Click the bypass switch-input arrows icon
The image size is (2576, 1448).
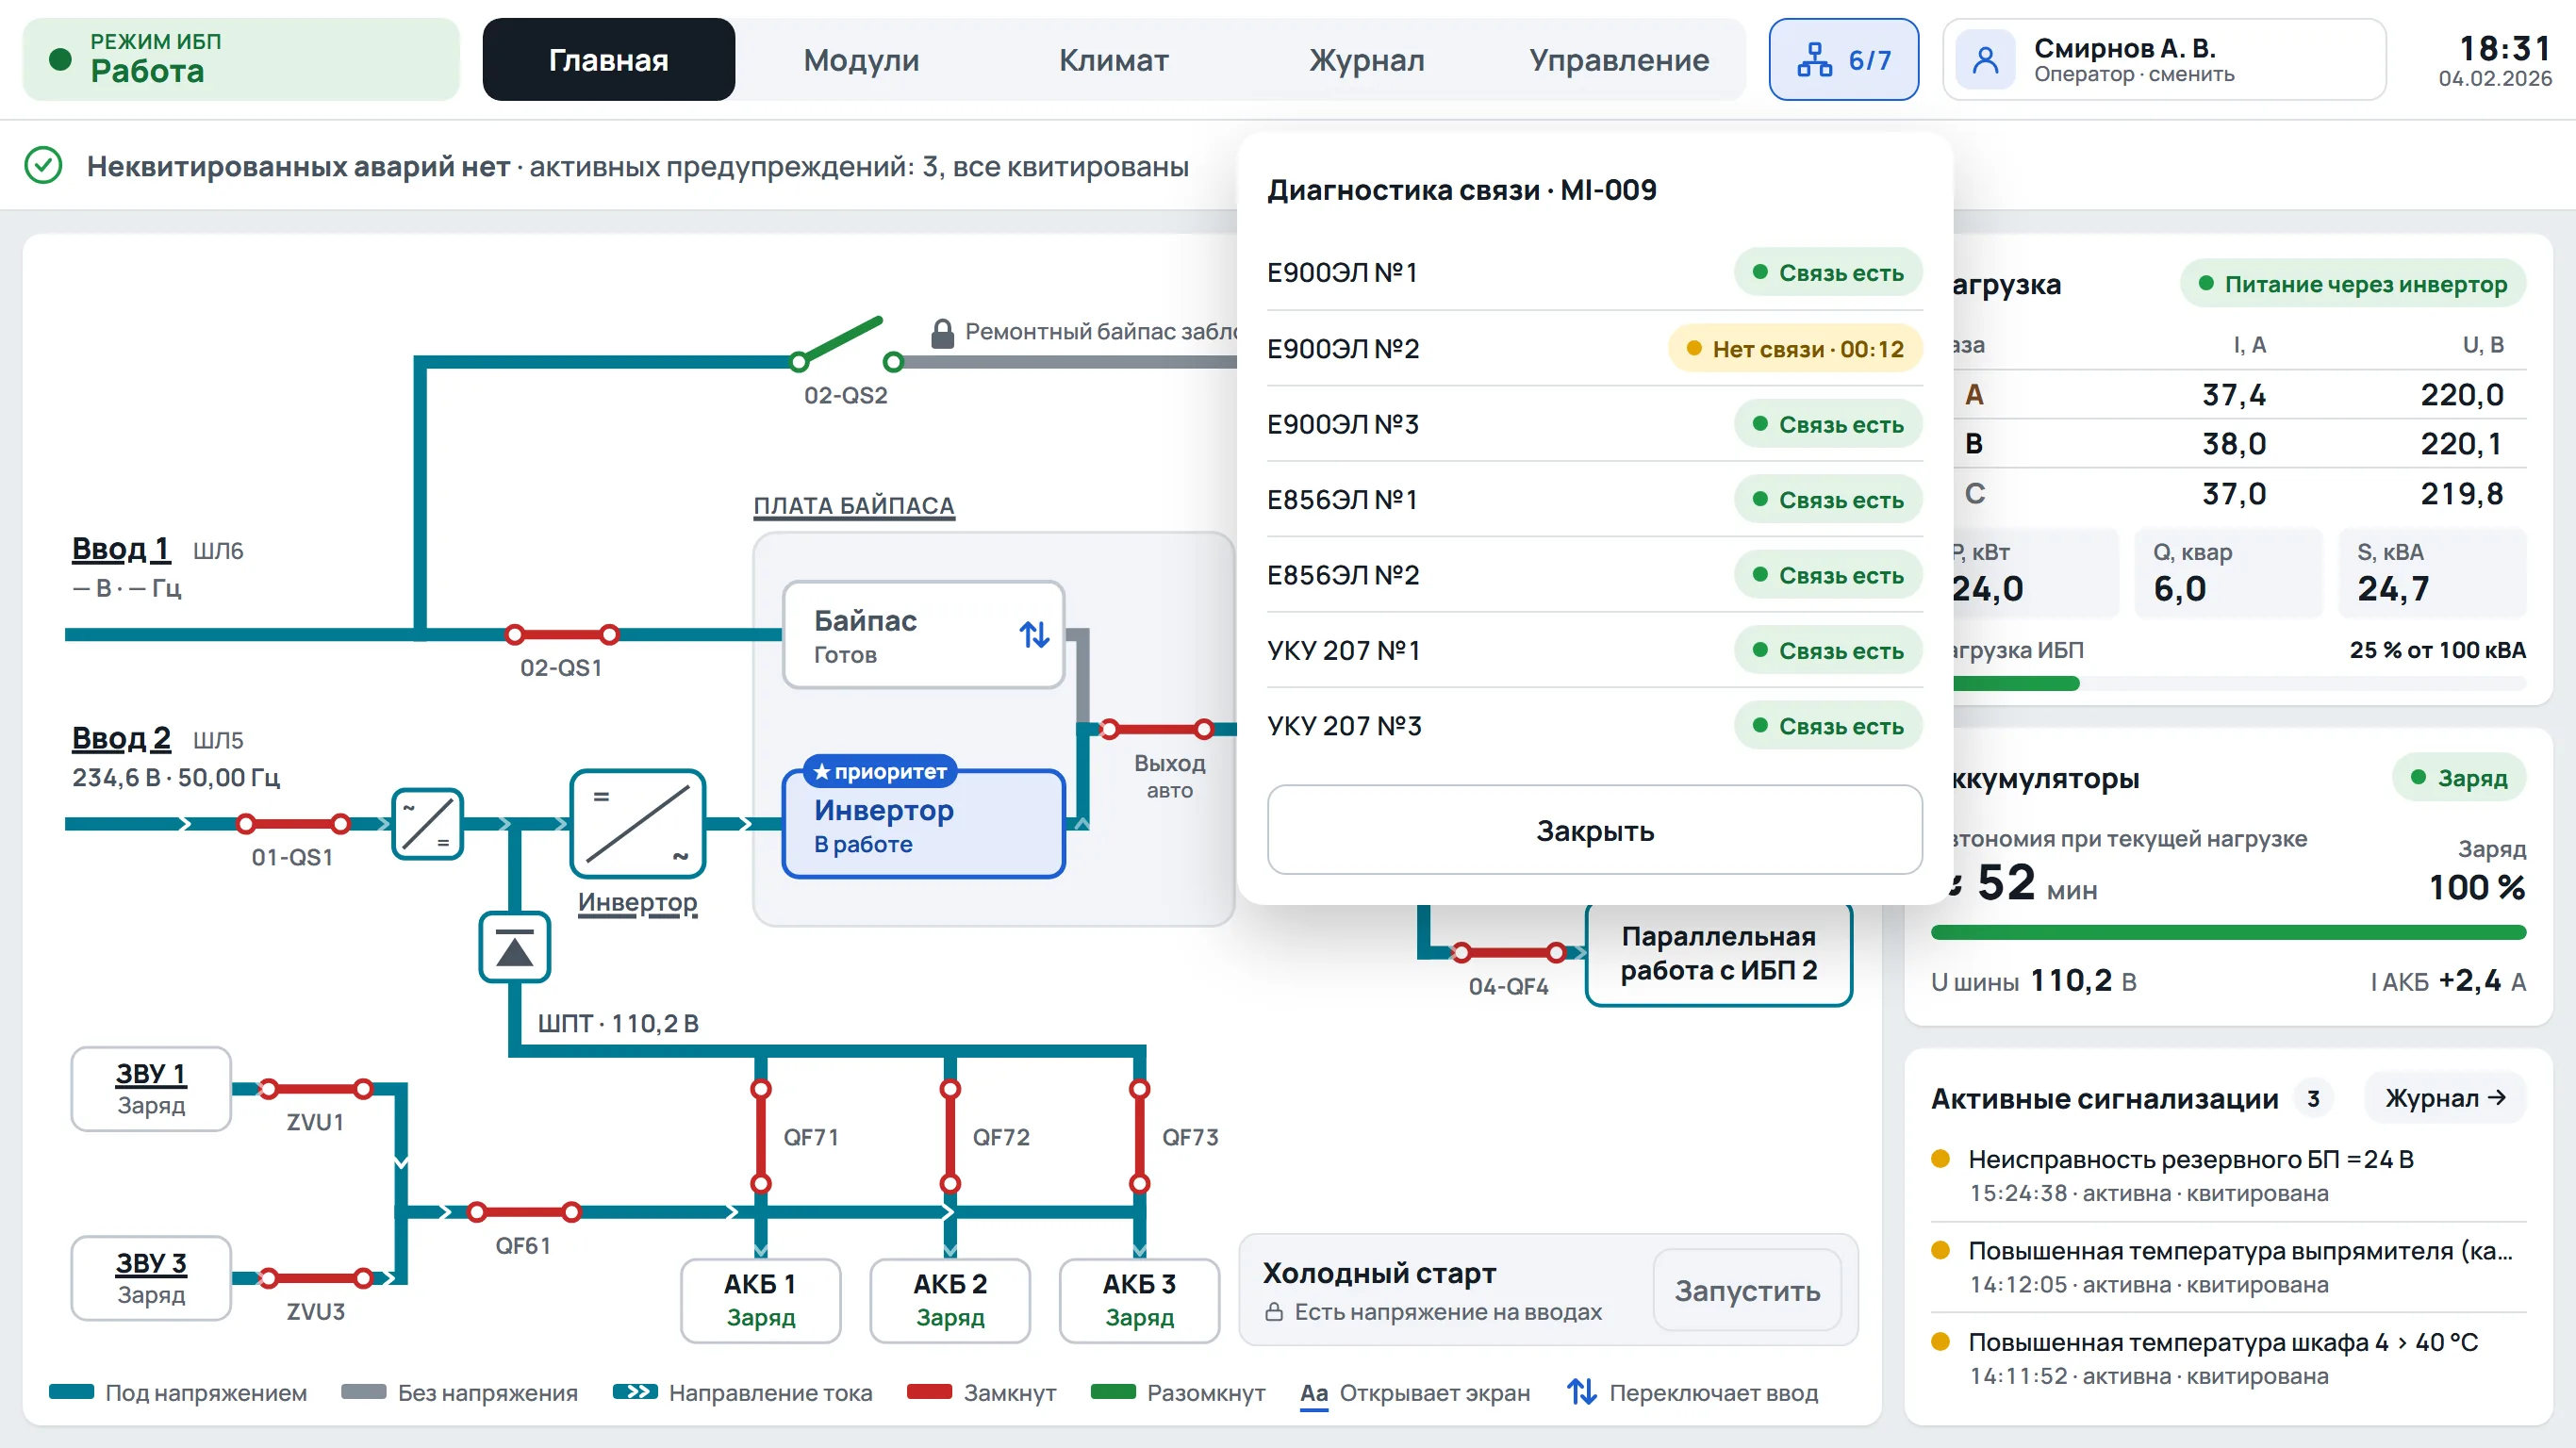(x=1034, y=634)
